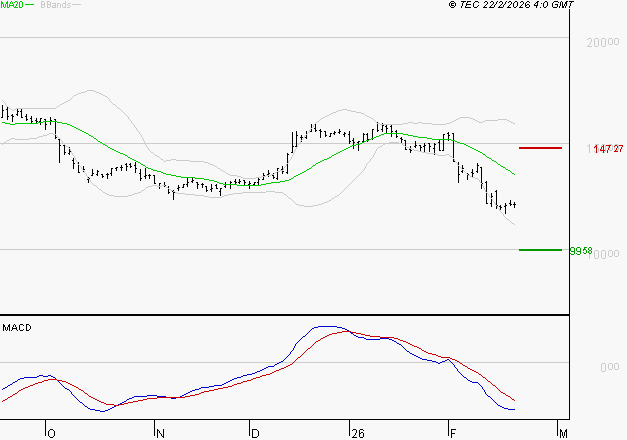Select the F month axis marker
This screenshot has height=440, width=627.
pyautogui.click(x=453, y=434)
